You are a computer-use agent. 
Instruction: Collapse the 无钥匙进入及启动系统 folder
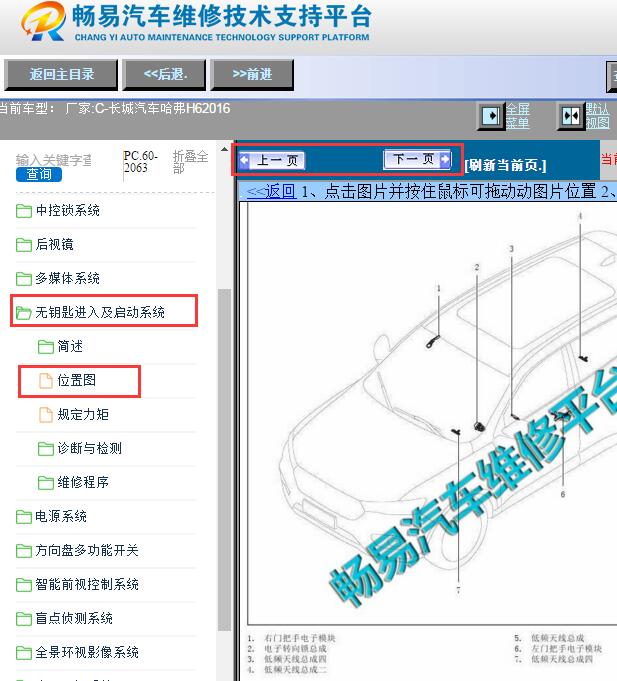coord(99,312)
